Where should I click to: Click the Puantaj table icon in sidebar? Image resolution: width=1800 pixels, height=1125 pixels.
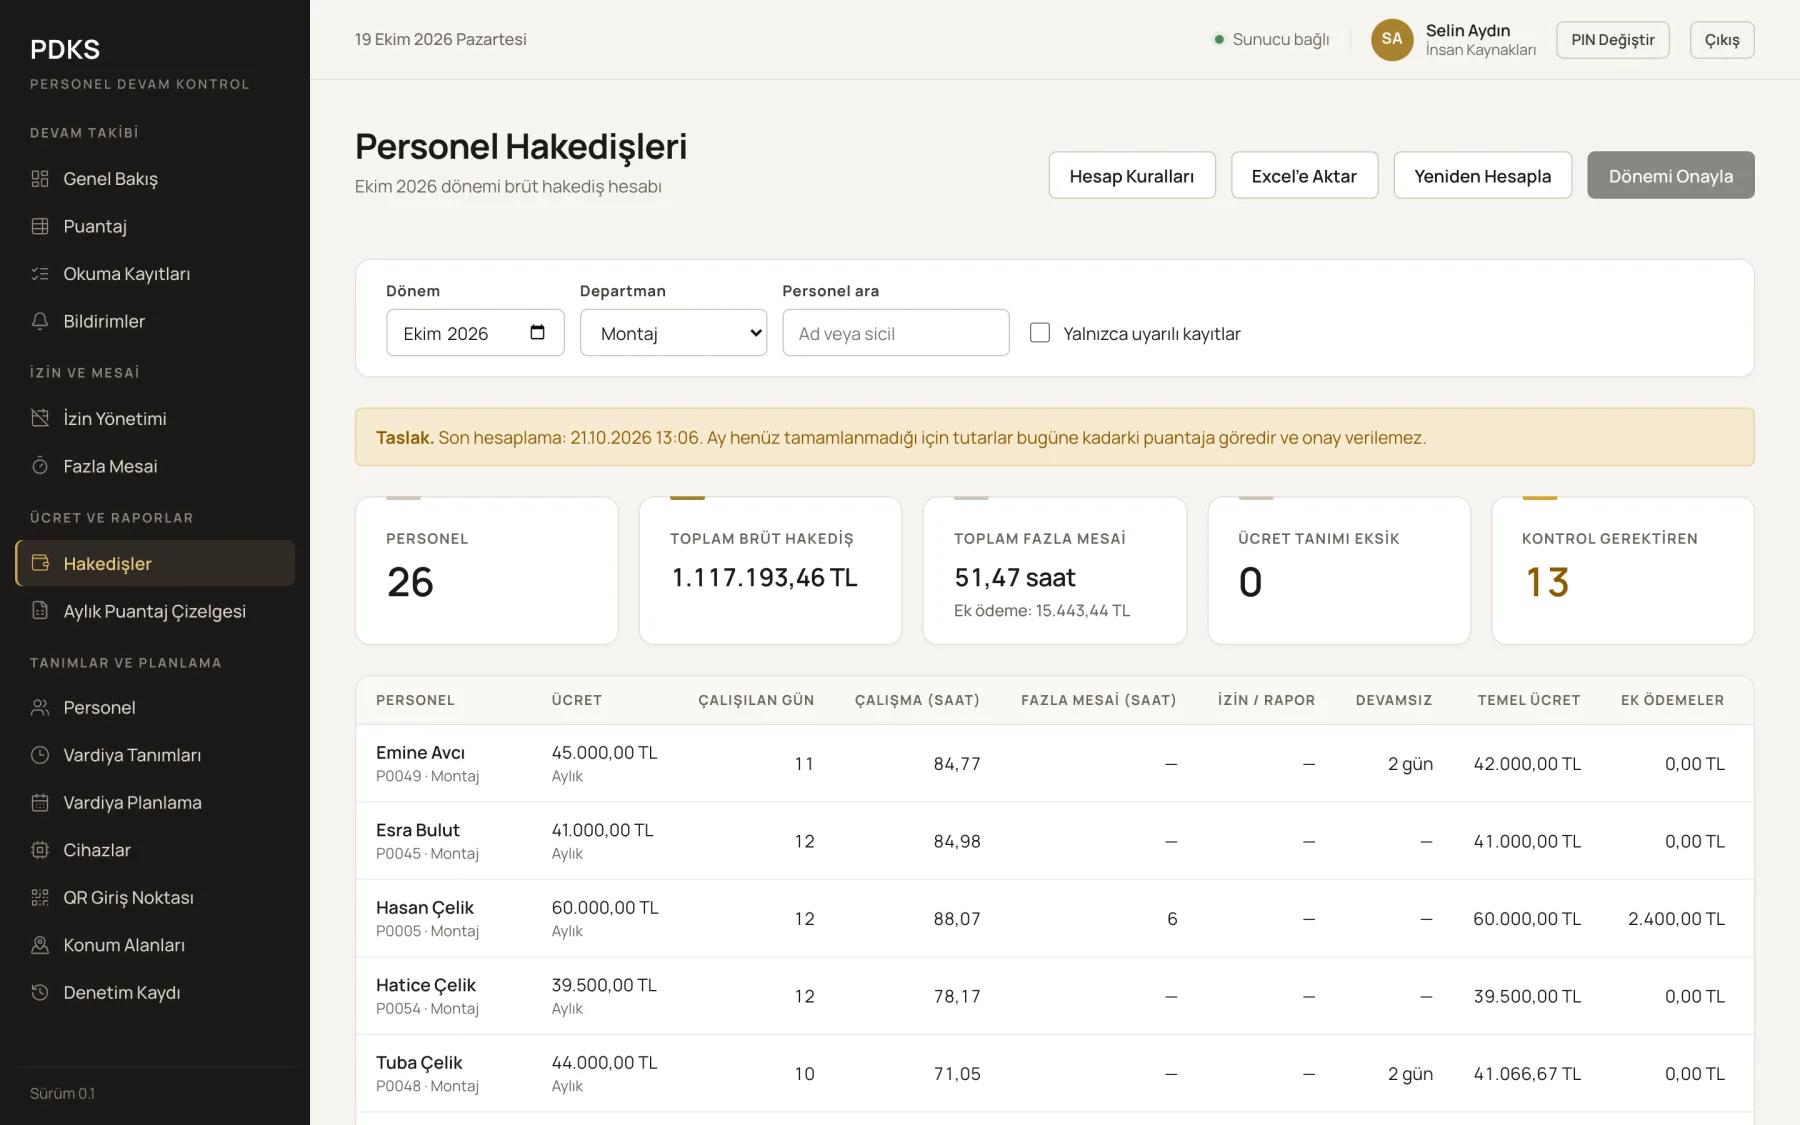[40, 226]
